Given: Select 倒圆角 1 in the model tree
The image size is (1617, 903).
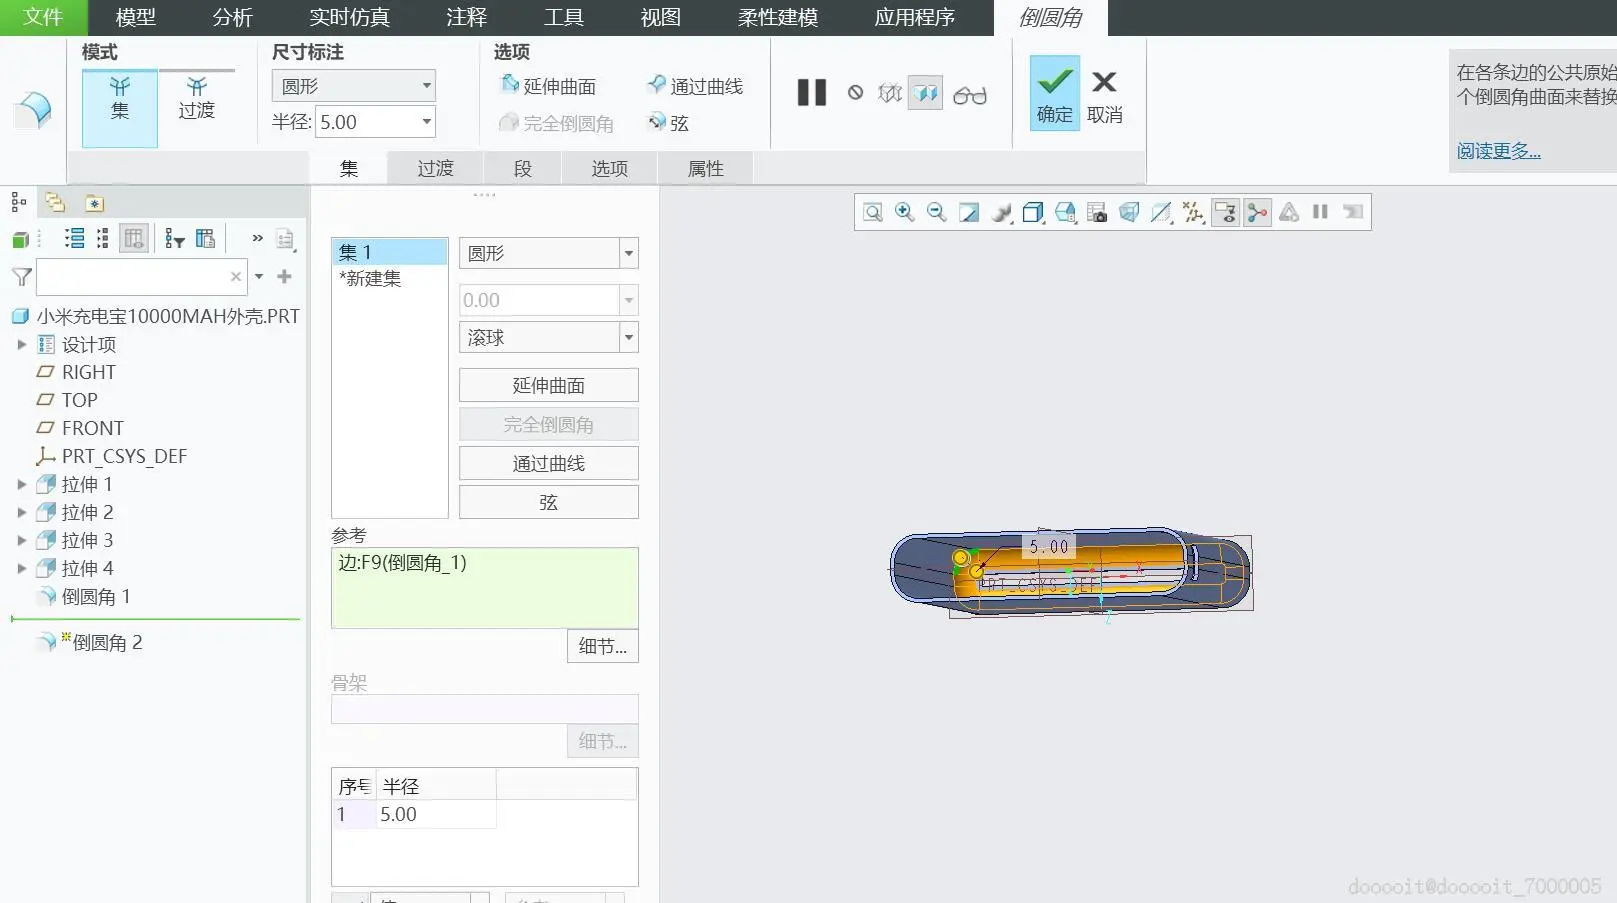Looking at the screenshot, I should click(x=96, y=597).
